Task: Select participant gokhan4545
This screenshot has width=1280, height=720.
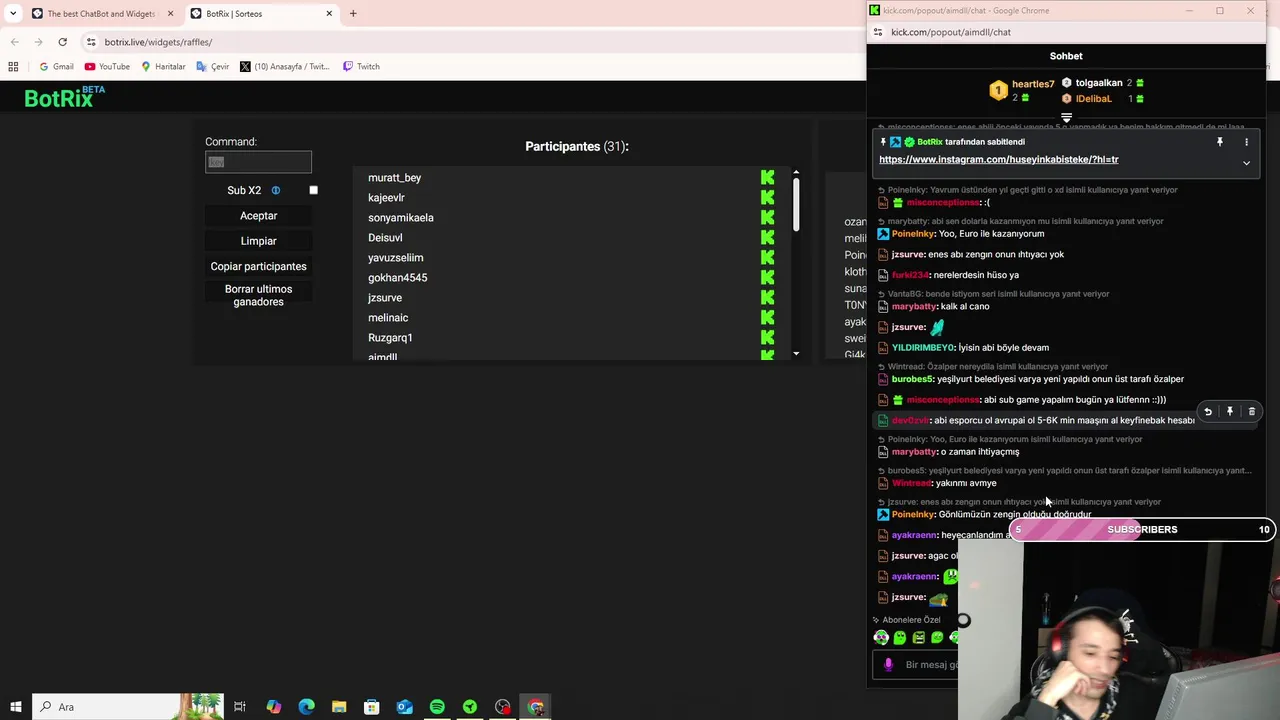Action: click(397, 278)
